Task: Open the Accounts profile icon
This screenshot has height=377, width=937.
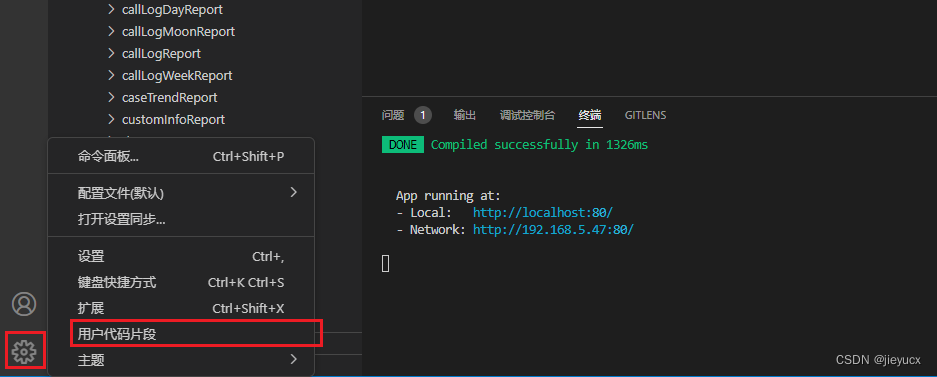Action: [x=25, y=304]
